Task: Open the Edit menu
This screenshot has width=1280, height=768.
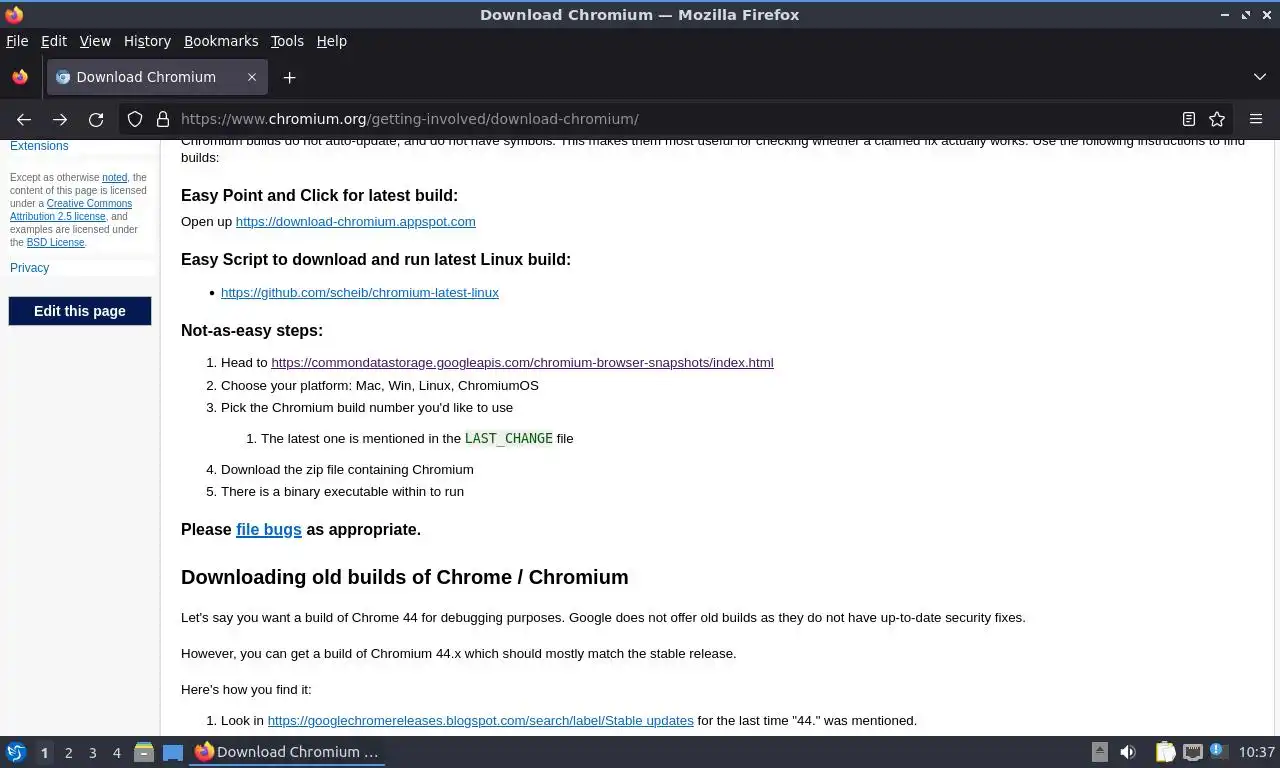Action: (54, 41)
